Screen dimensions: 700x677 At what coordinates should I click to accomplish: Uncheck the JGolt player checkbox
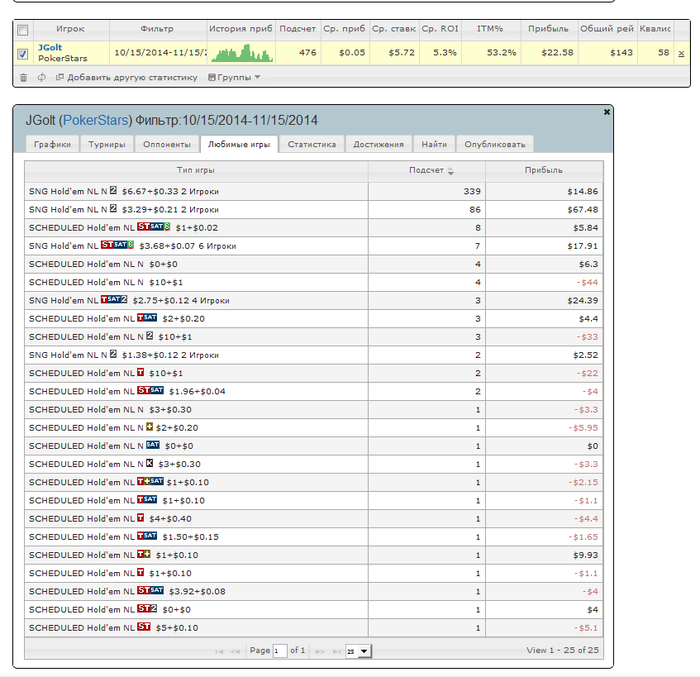click(x=23, y=54)
